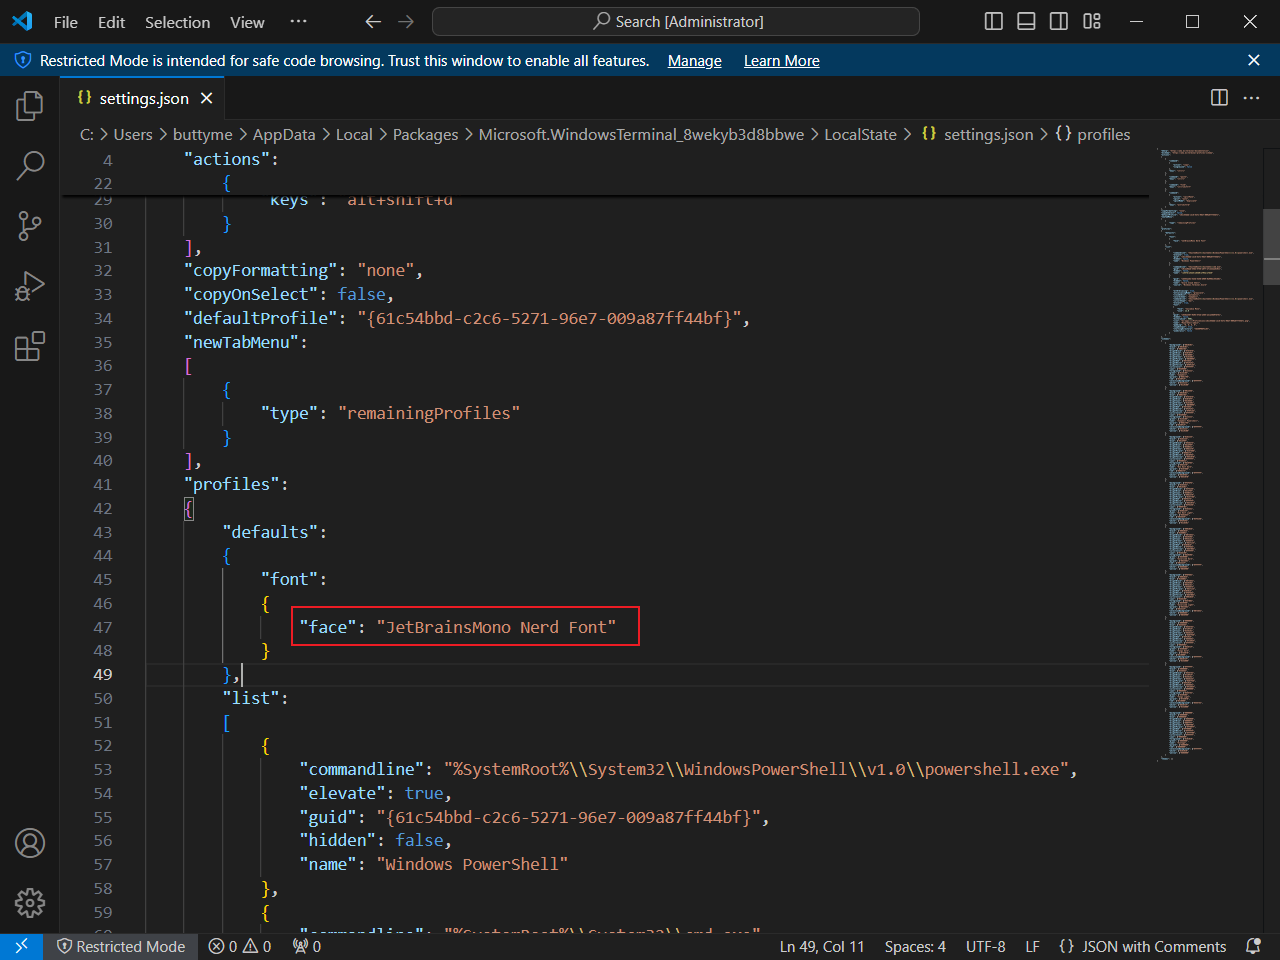The height and width of the screenshot is (960, 1280).
Task: Open the Manage gear menu
Action: click(x=30, y=903)
